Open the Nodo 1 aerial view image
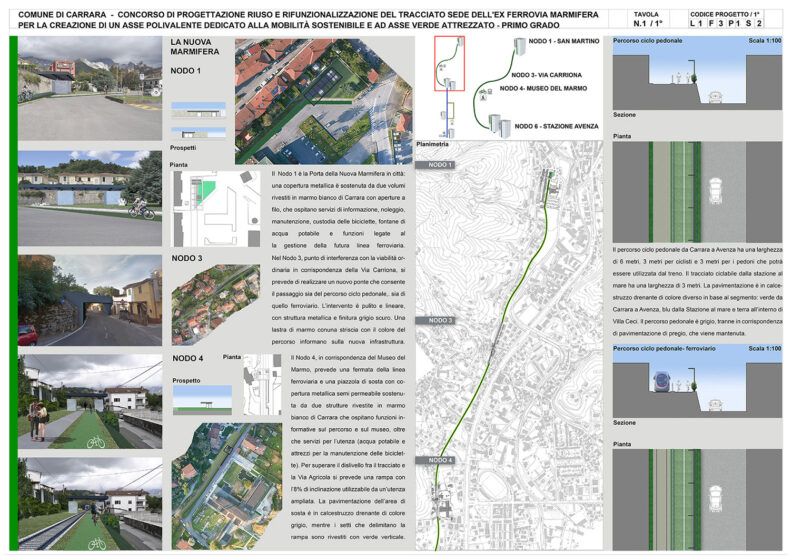The width and height of the screenshot is (792, 560). click(323, 102)
